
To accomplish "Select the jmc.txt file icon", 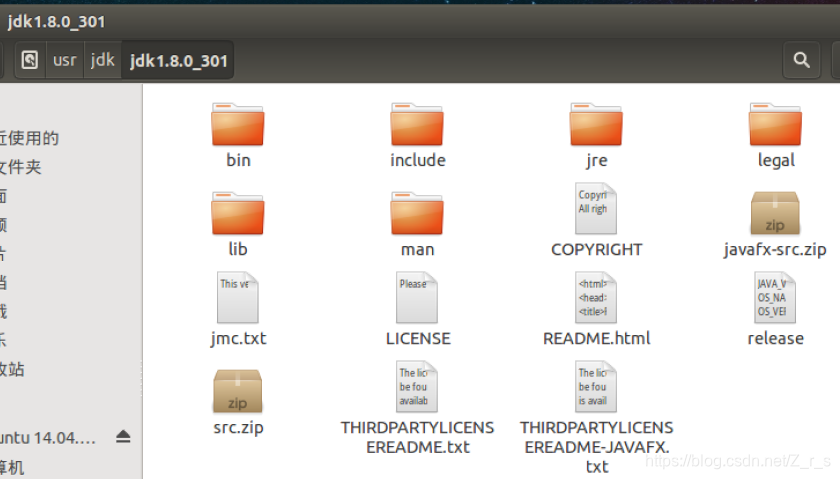I will [238, 297].
